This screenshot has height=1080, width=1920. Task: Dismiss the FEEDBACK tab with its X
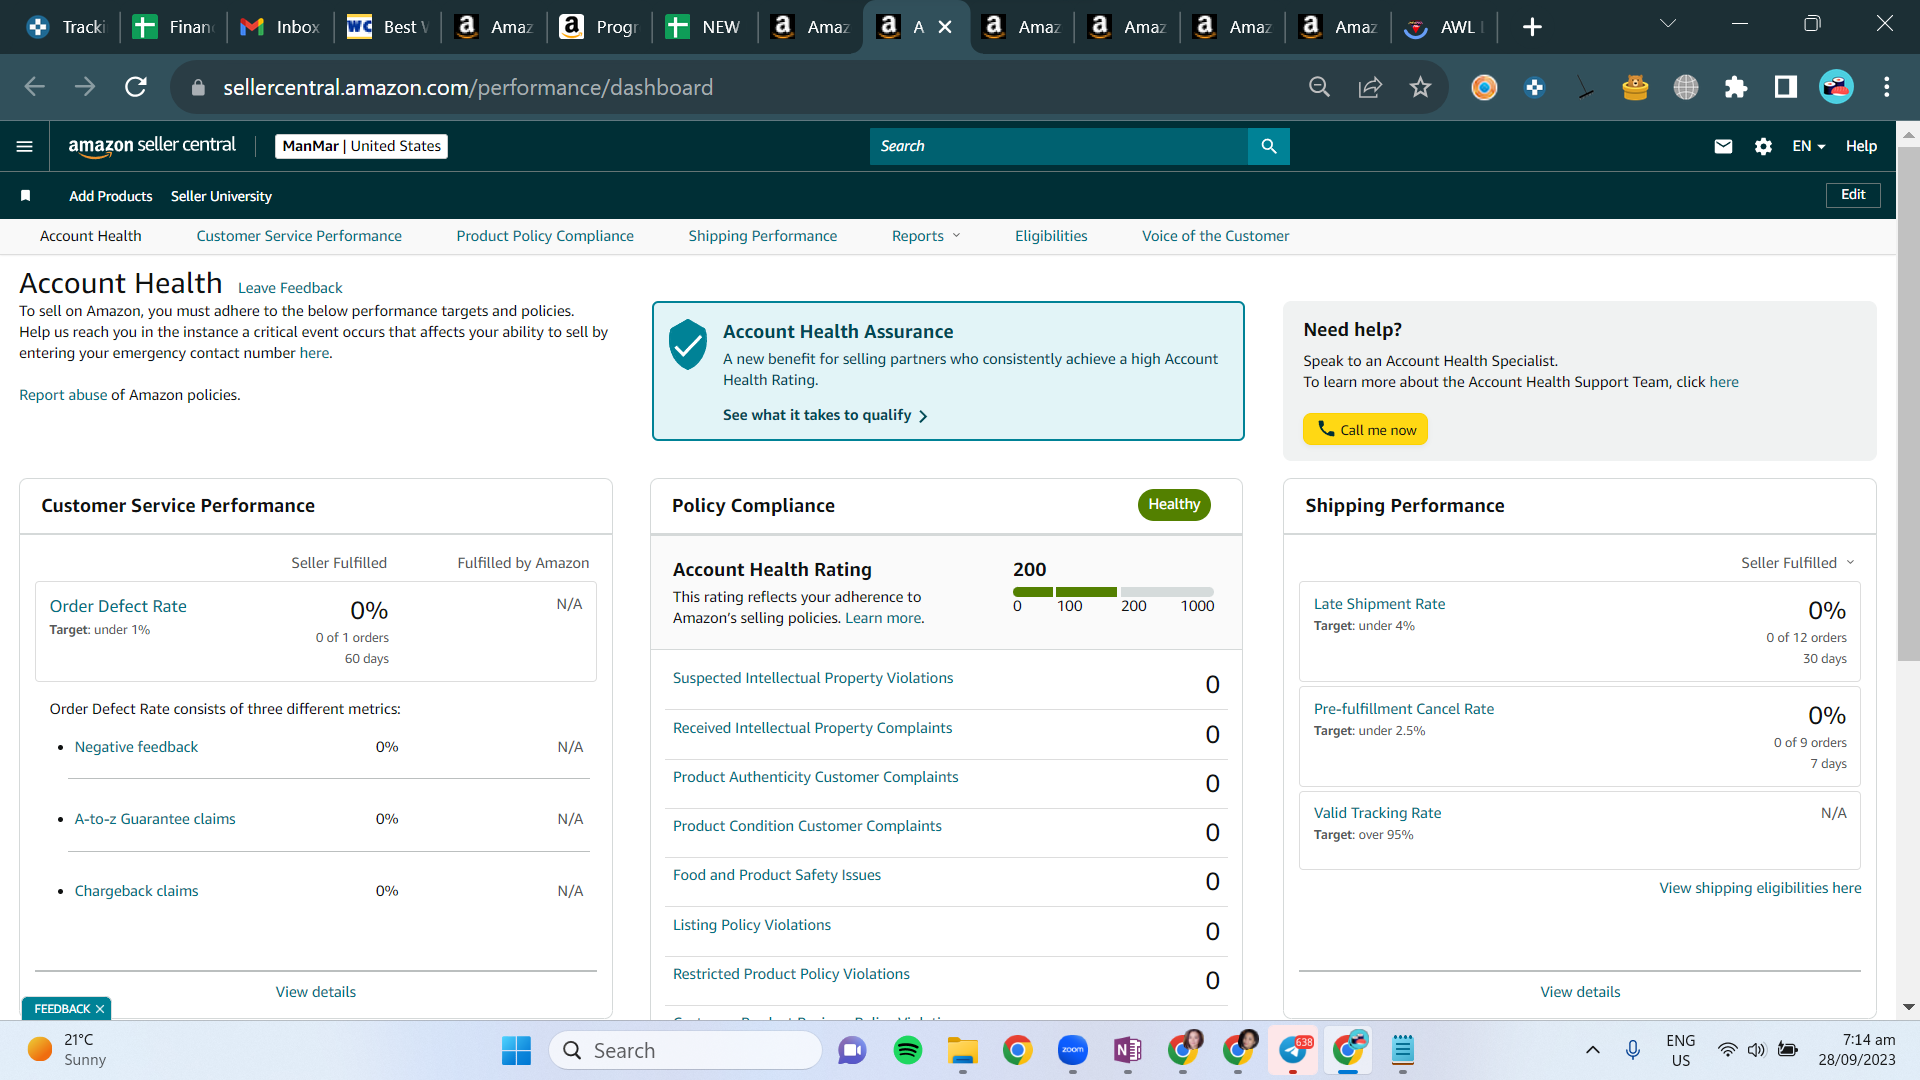100,1009
